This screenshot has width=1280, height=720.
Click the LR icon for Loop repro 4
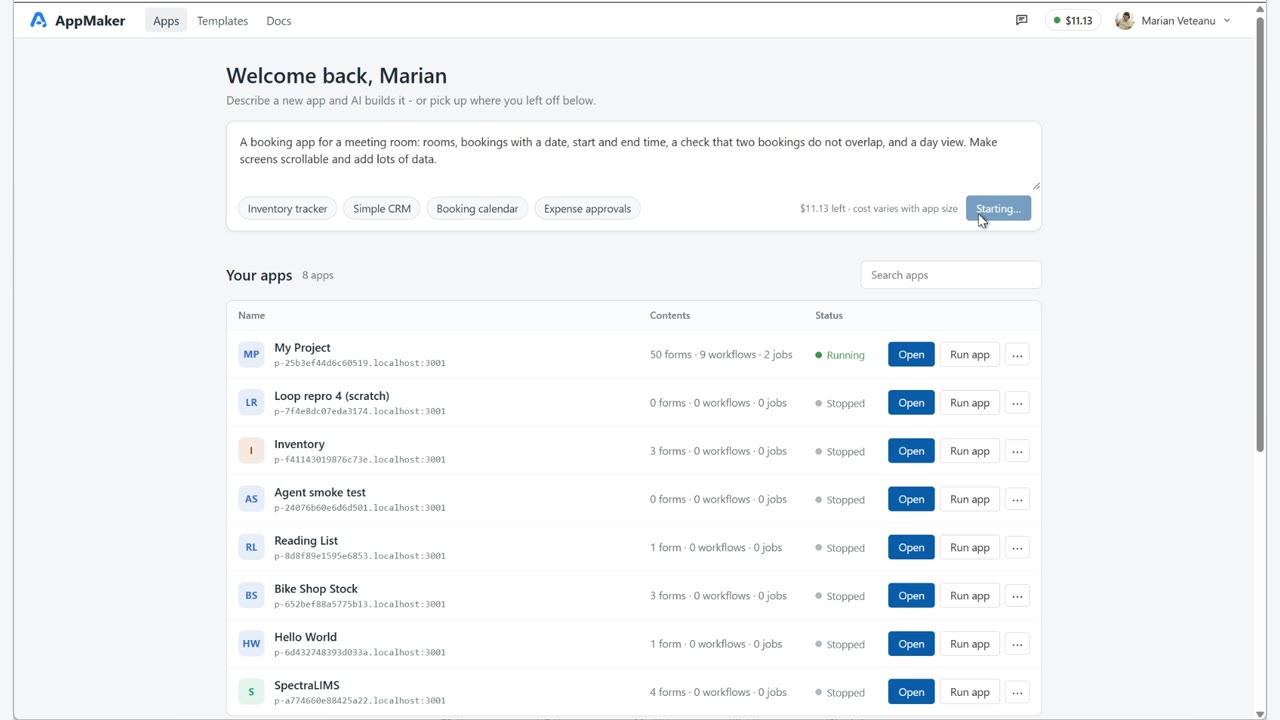coord(251,402)
